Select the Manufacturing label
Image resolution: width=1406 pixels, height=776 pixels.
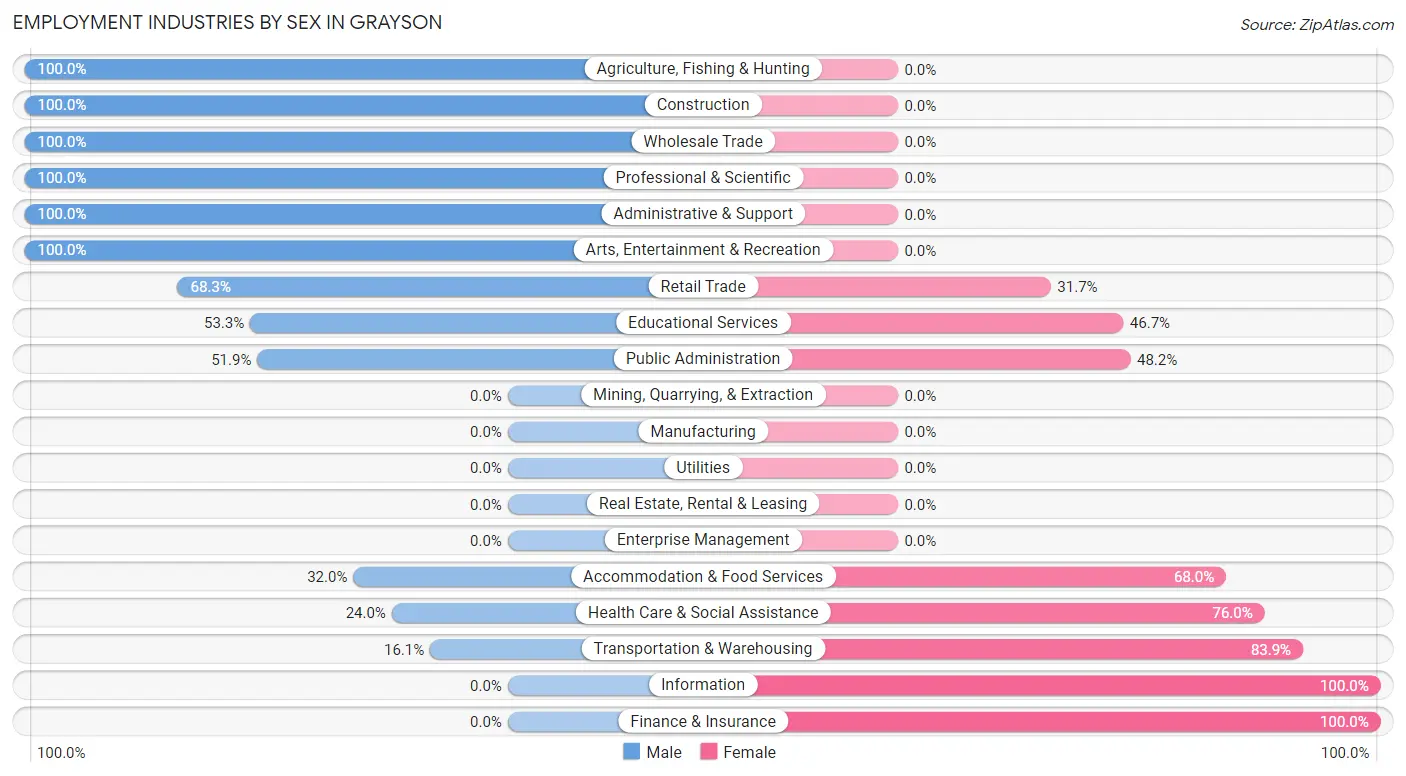pos(703,432)
